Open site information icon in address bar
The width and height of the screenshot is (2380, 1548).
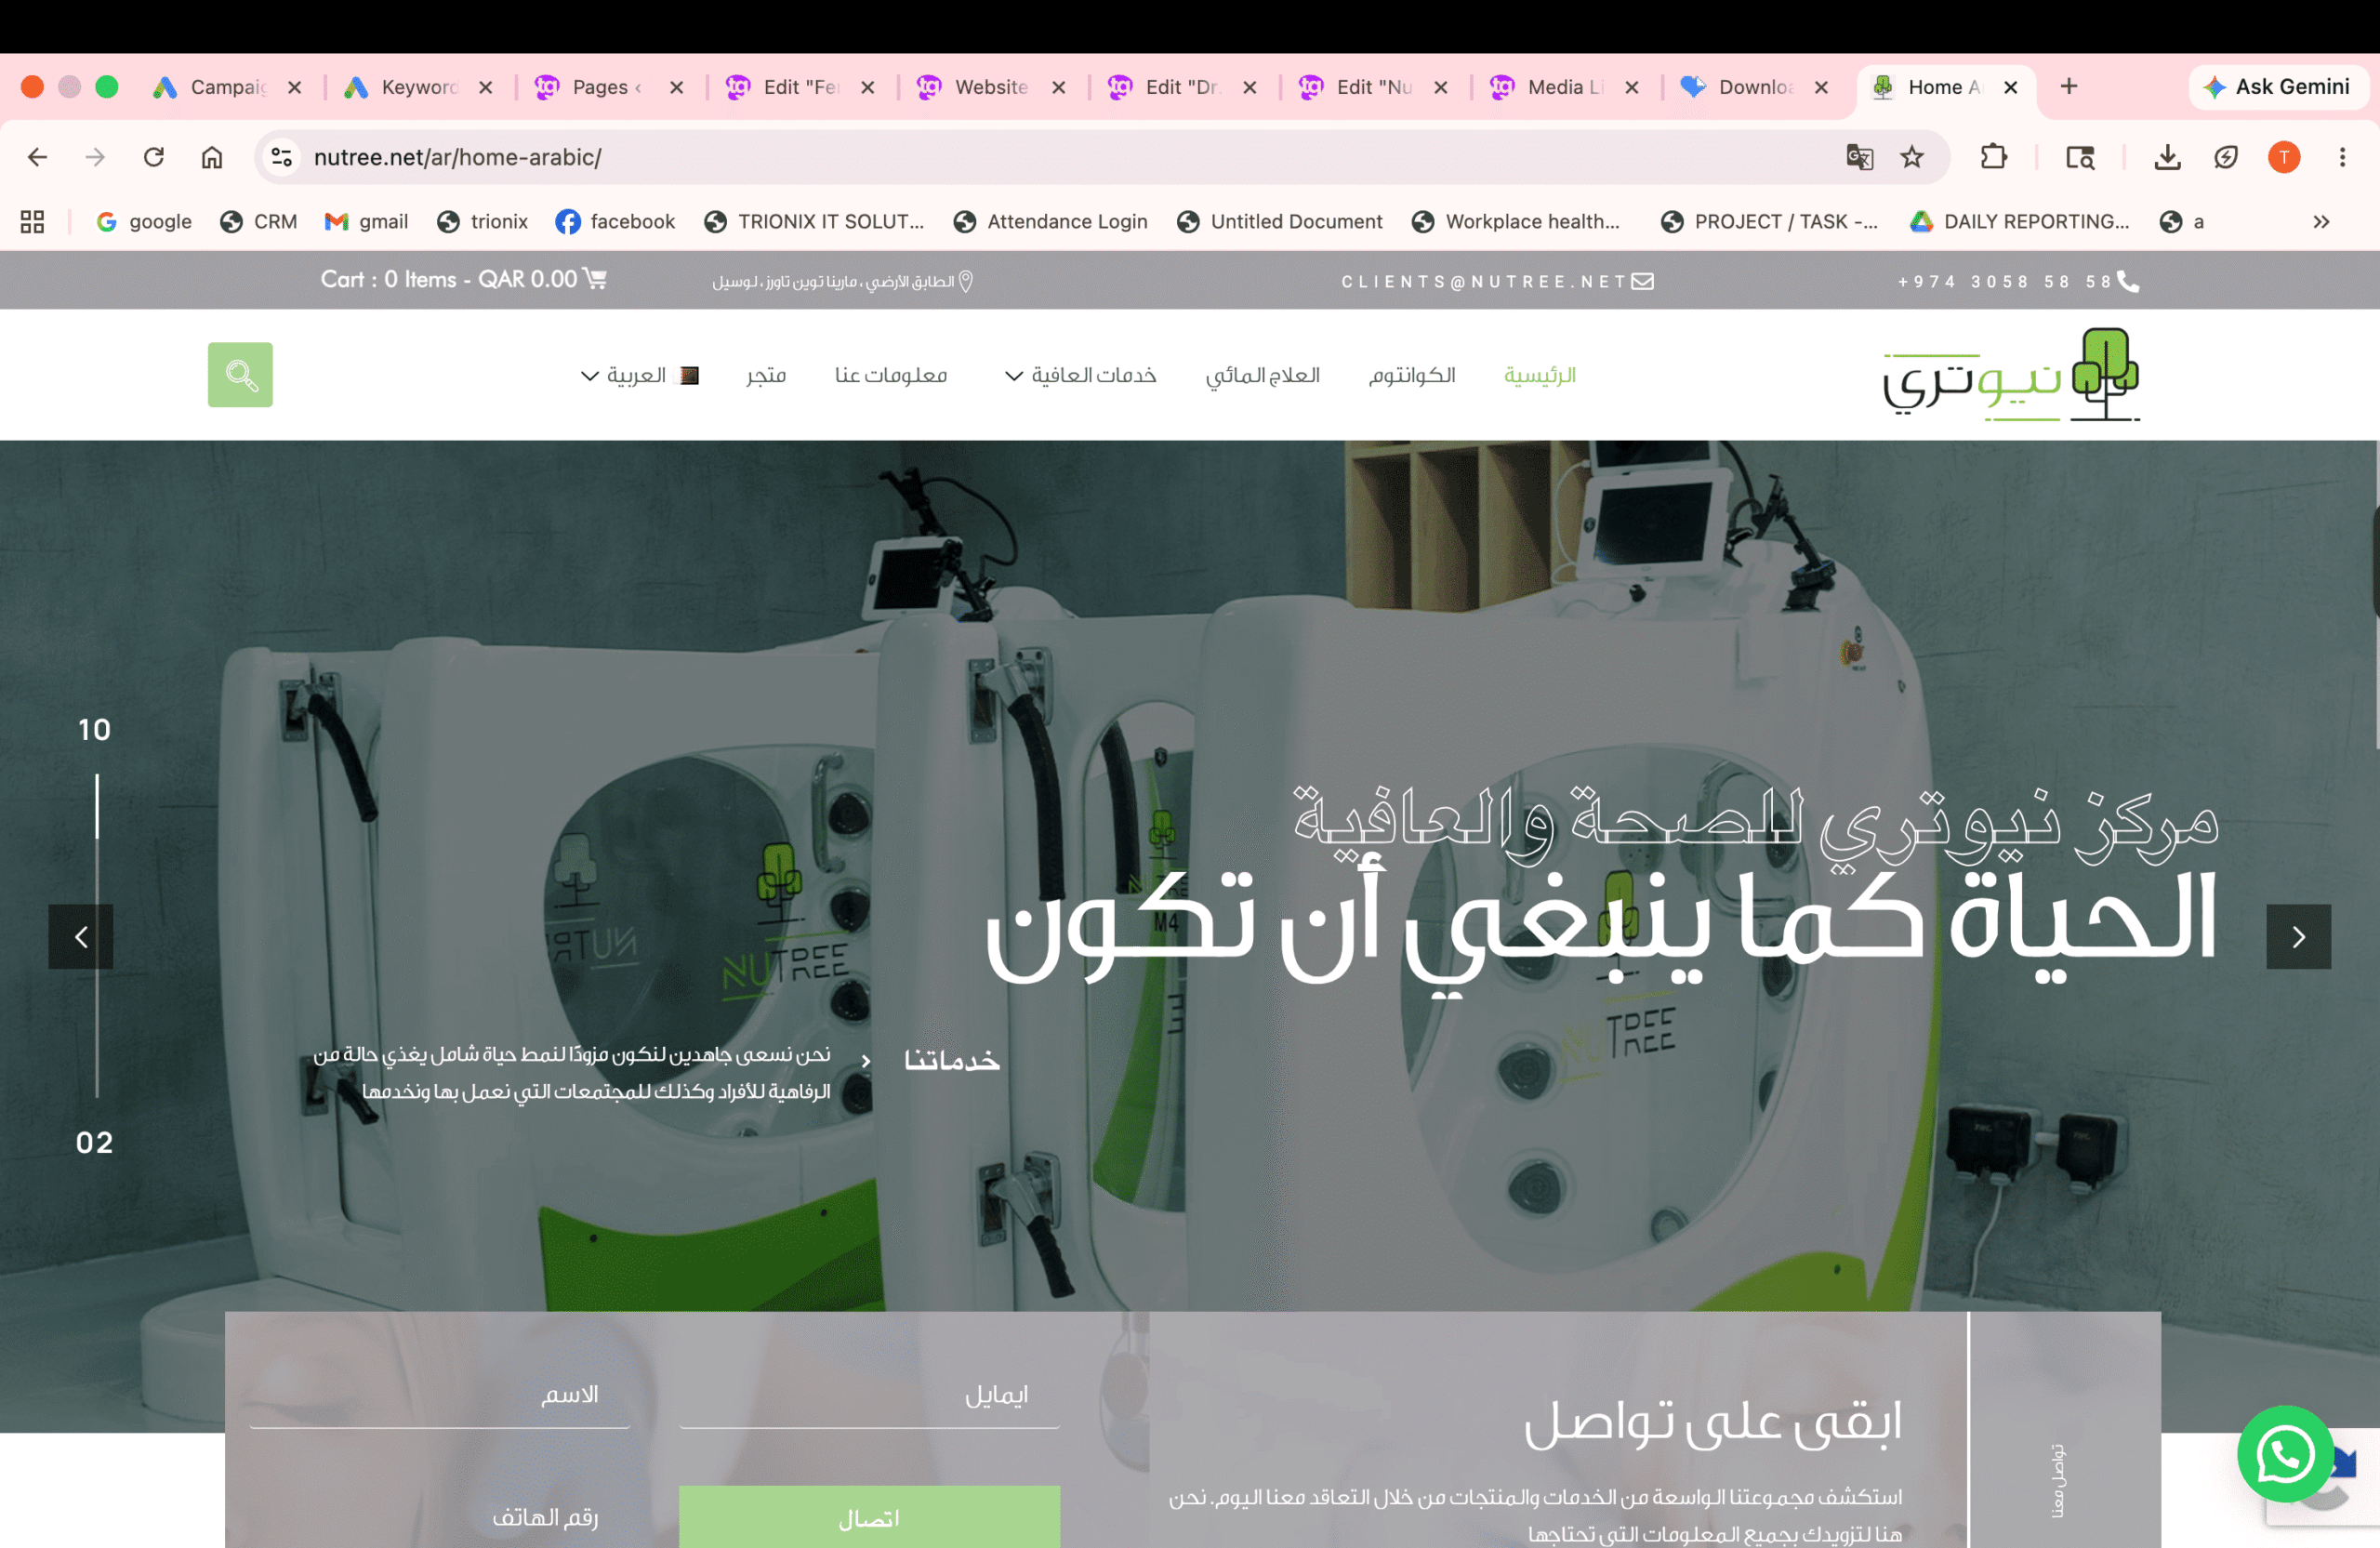pyautogui.click(x=282, y=157)
